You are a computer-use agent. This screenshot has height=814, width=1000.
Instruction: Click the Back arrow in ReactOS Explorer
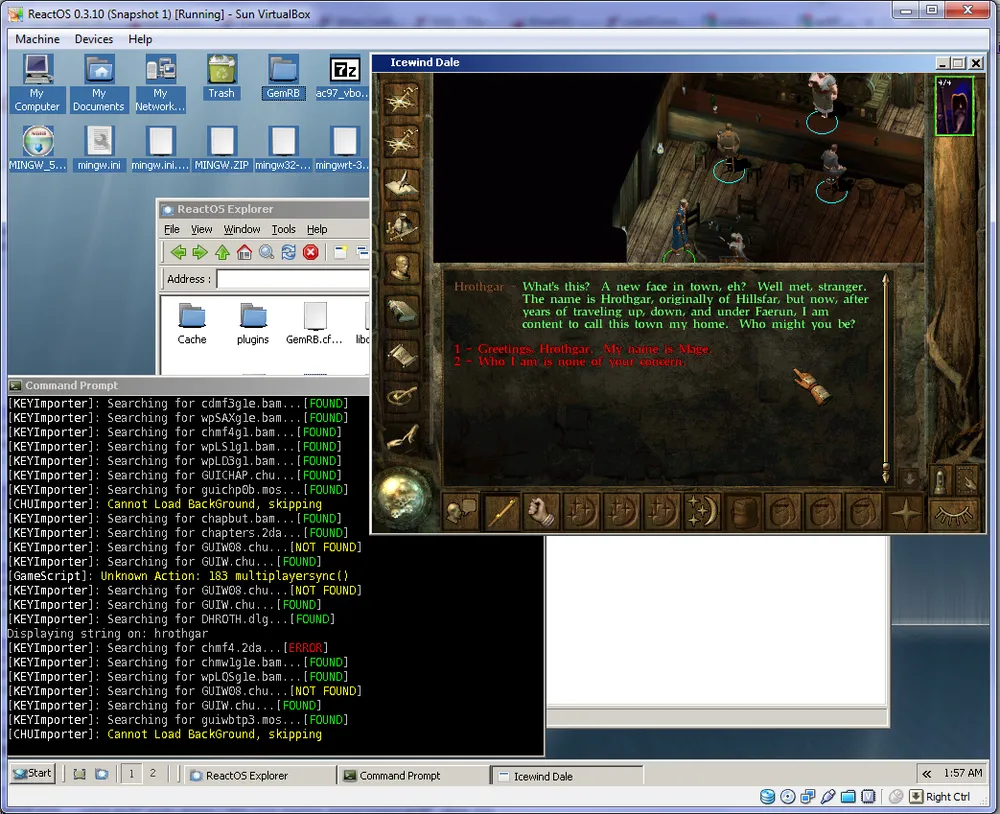coord(179,253)
